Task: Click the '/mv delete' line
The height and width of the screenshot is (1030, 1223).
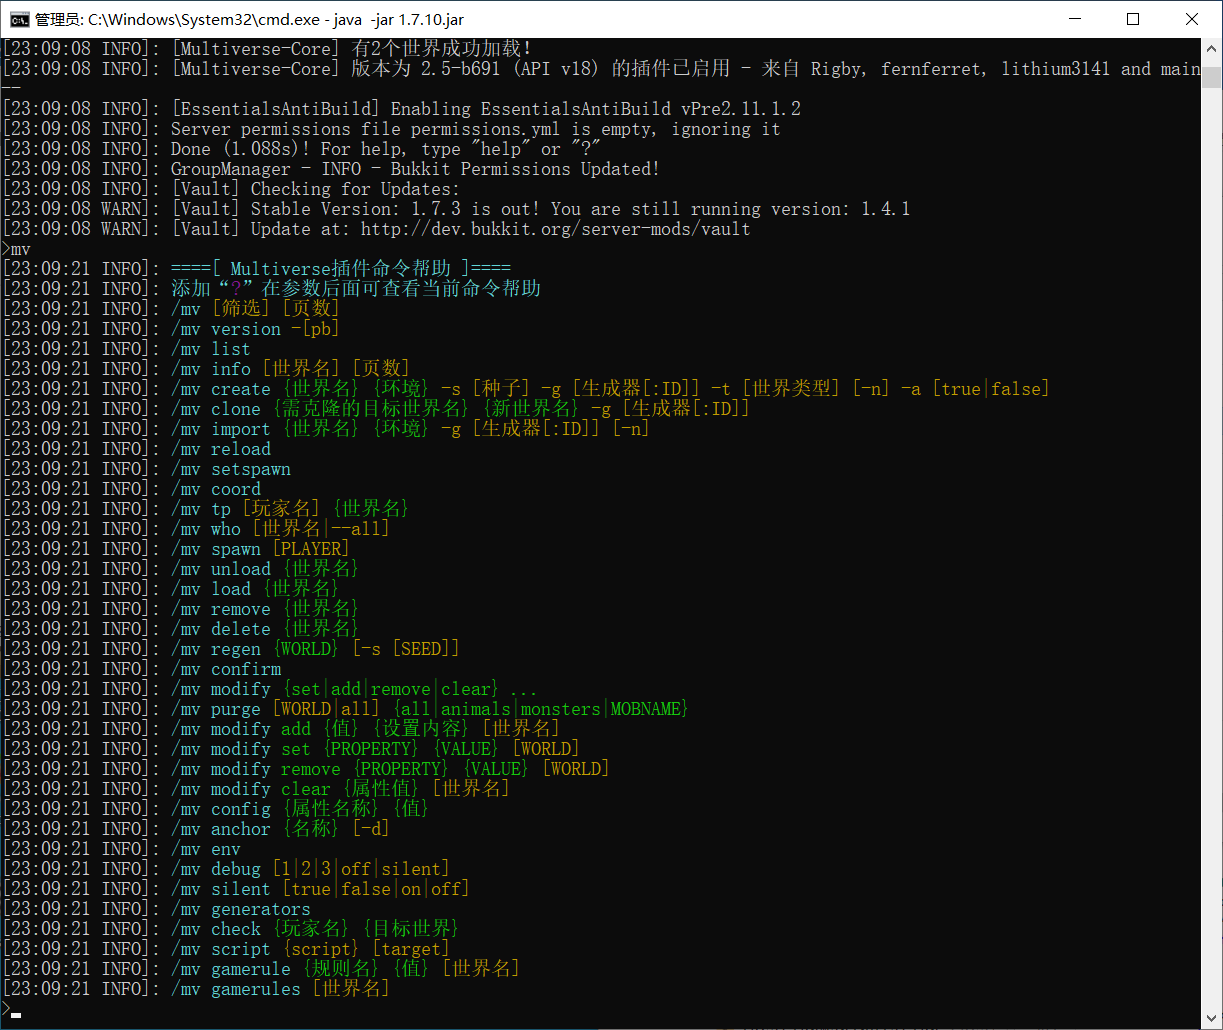Action: pyautogui.click(x=181, y=629)
